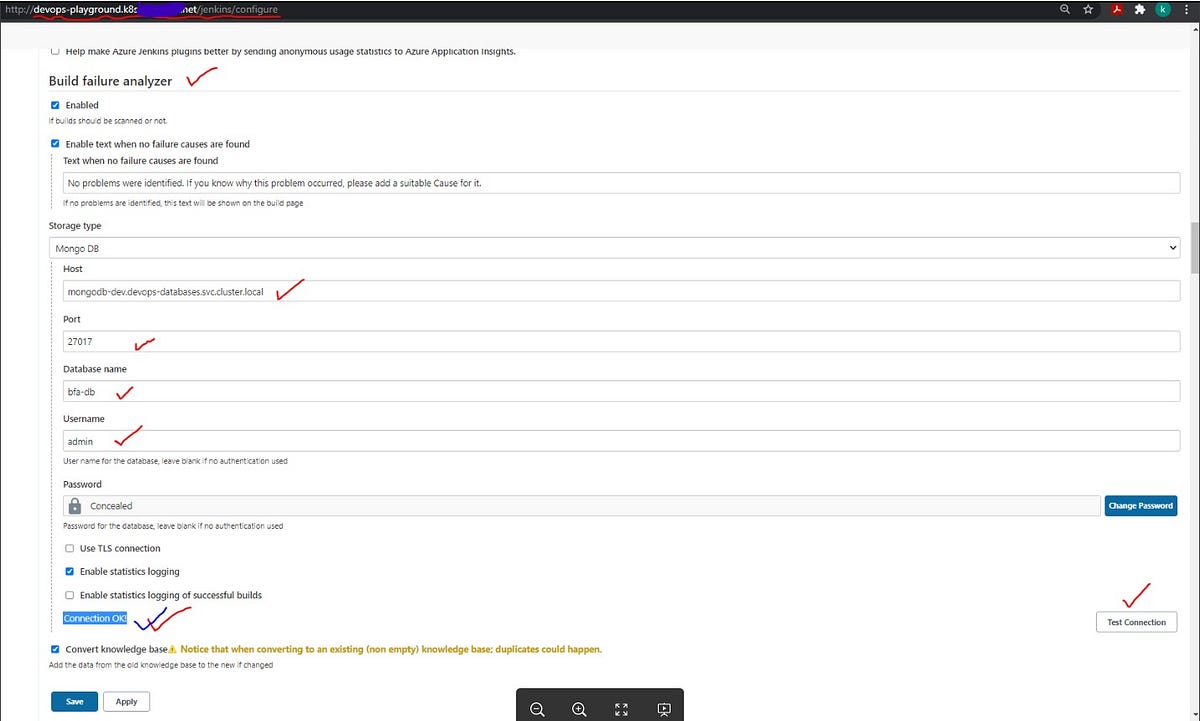Open fullscreen view from the bottom toolbar

coord(621,709)
